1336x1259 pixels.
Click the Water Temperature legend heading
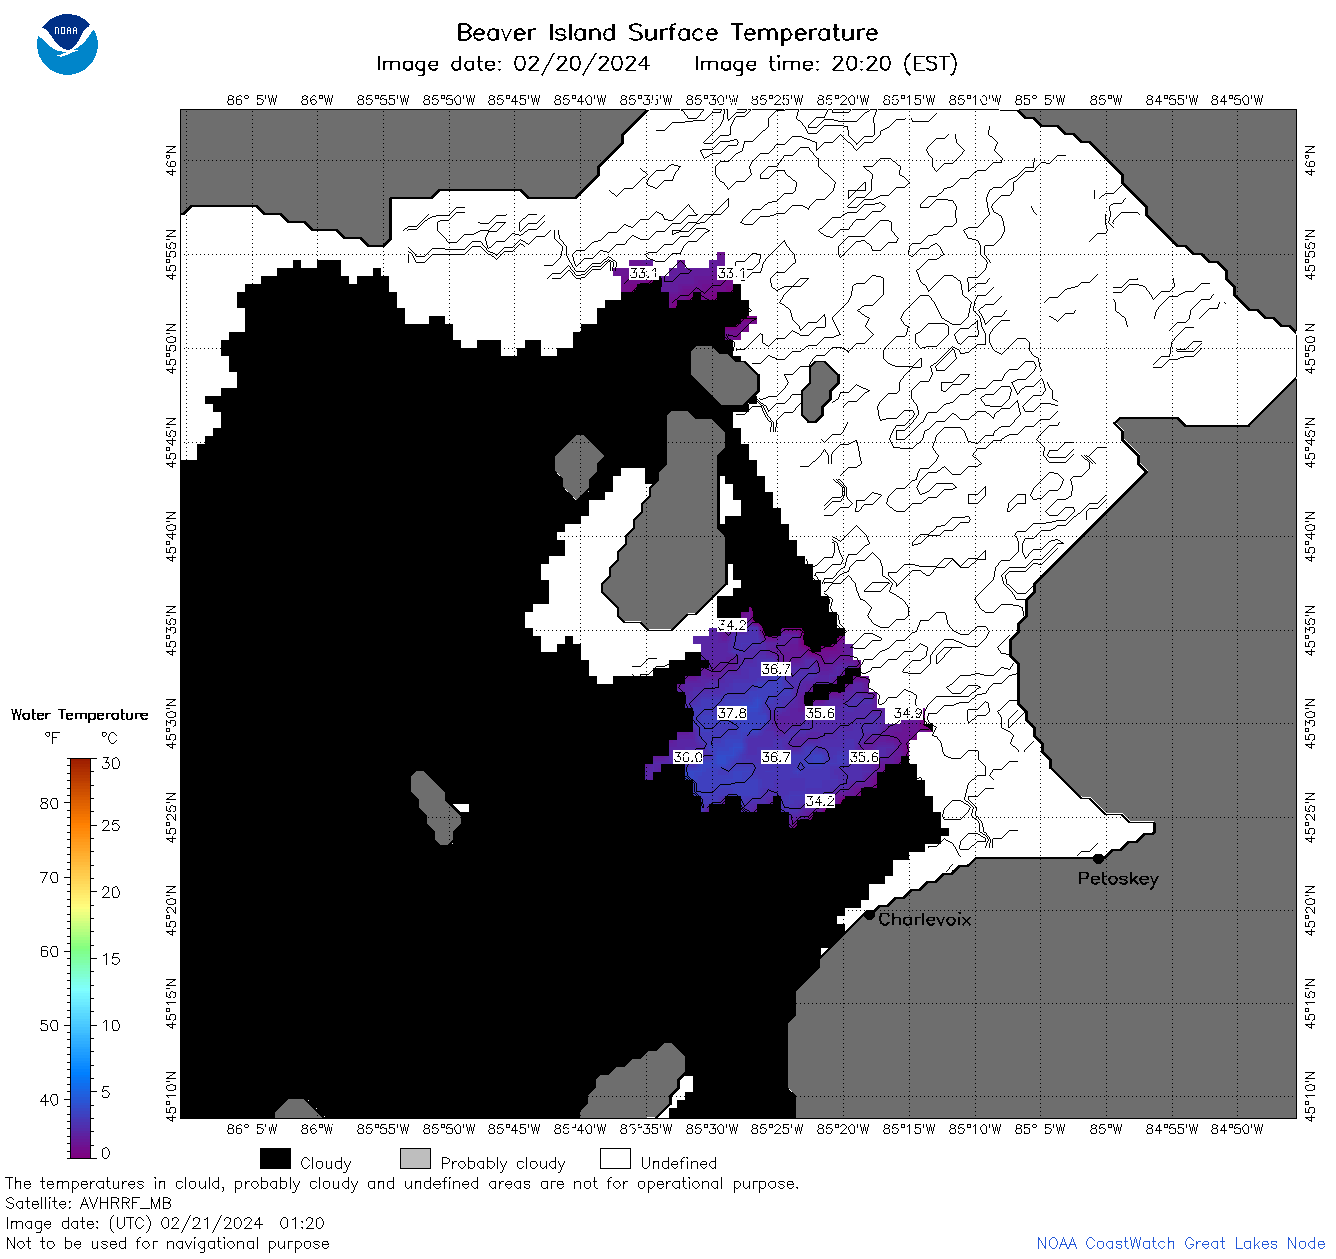pos(80,715)
